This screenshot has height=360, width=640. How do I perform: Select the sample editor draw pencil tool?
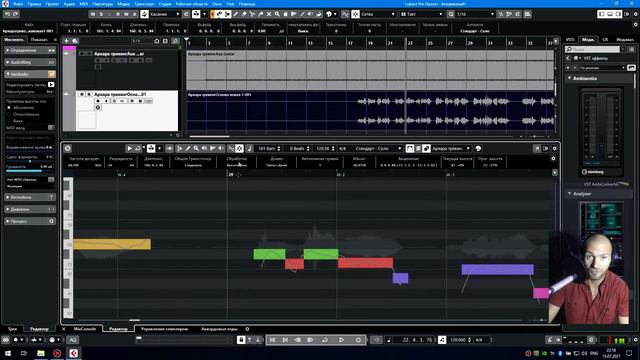click(x=188, y=149)
